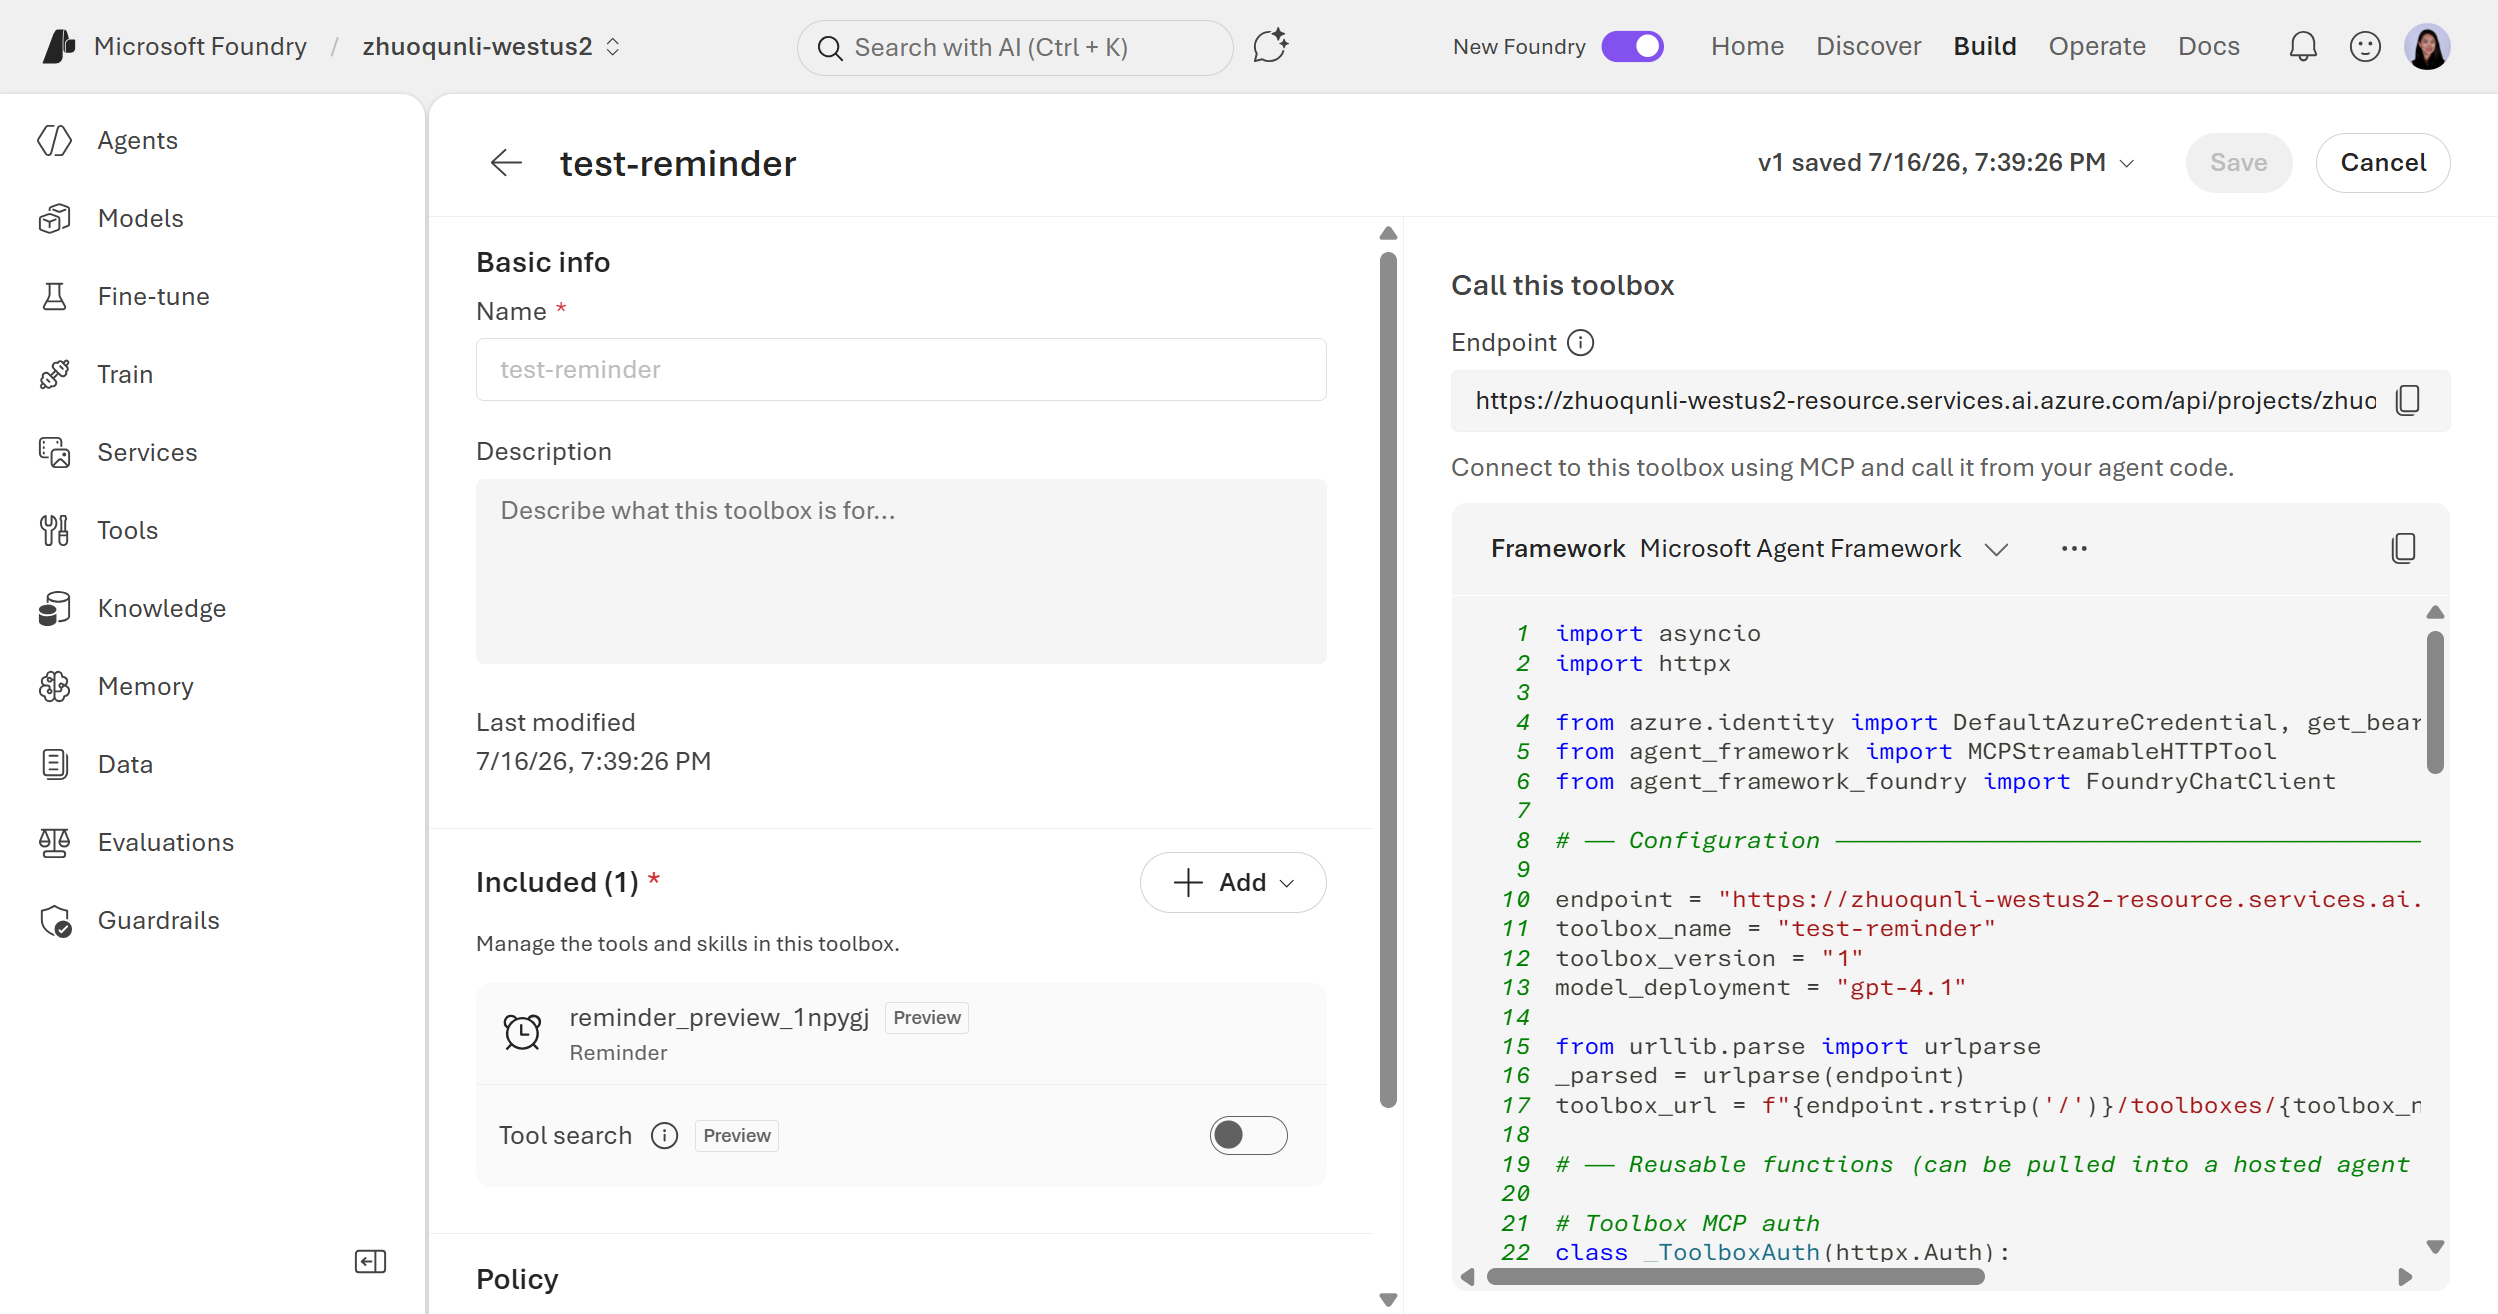Image resolution: width=2498 pixels, height=1314 pixels.
Task: Click the form scroll-down arrow
Action: pyautogui.click(x=1388, y=1300)
